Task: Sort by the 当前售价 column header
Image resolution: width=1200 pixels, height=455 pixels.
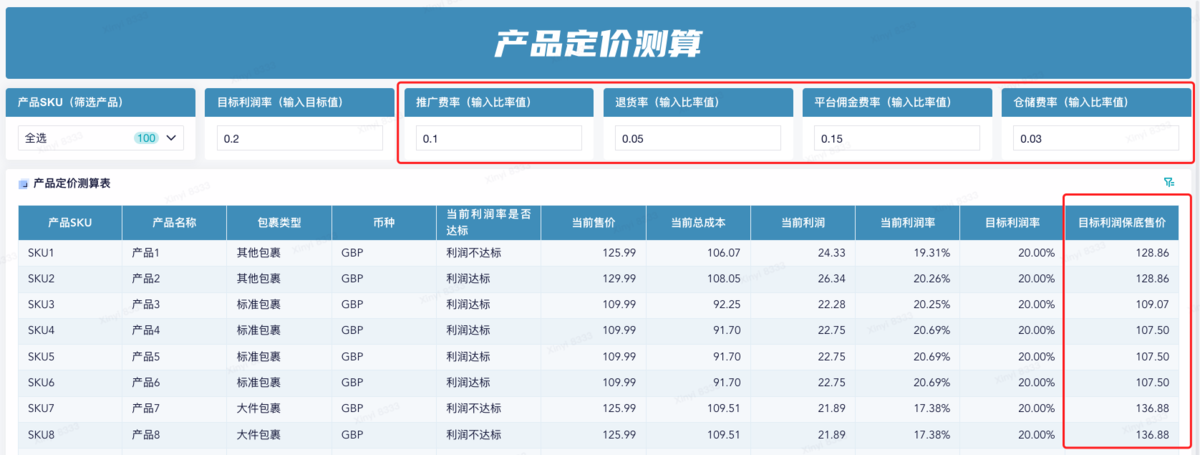Action: 593,222
